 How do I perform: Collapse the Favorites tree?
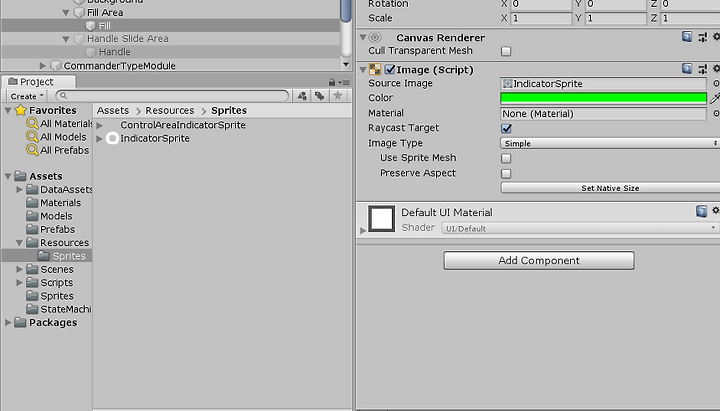(8, 110)
